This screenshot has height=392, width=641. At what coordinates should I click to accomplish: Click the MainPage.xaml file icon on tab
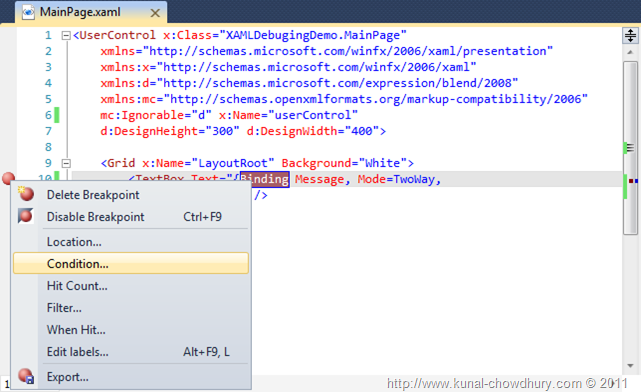[28, 12]
